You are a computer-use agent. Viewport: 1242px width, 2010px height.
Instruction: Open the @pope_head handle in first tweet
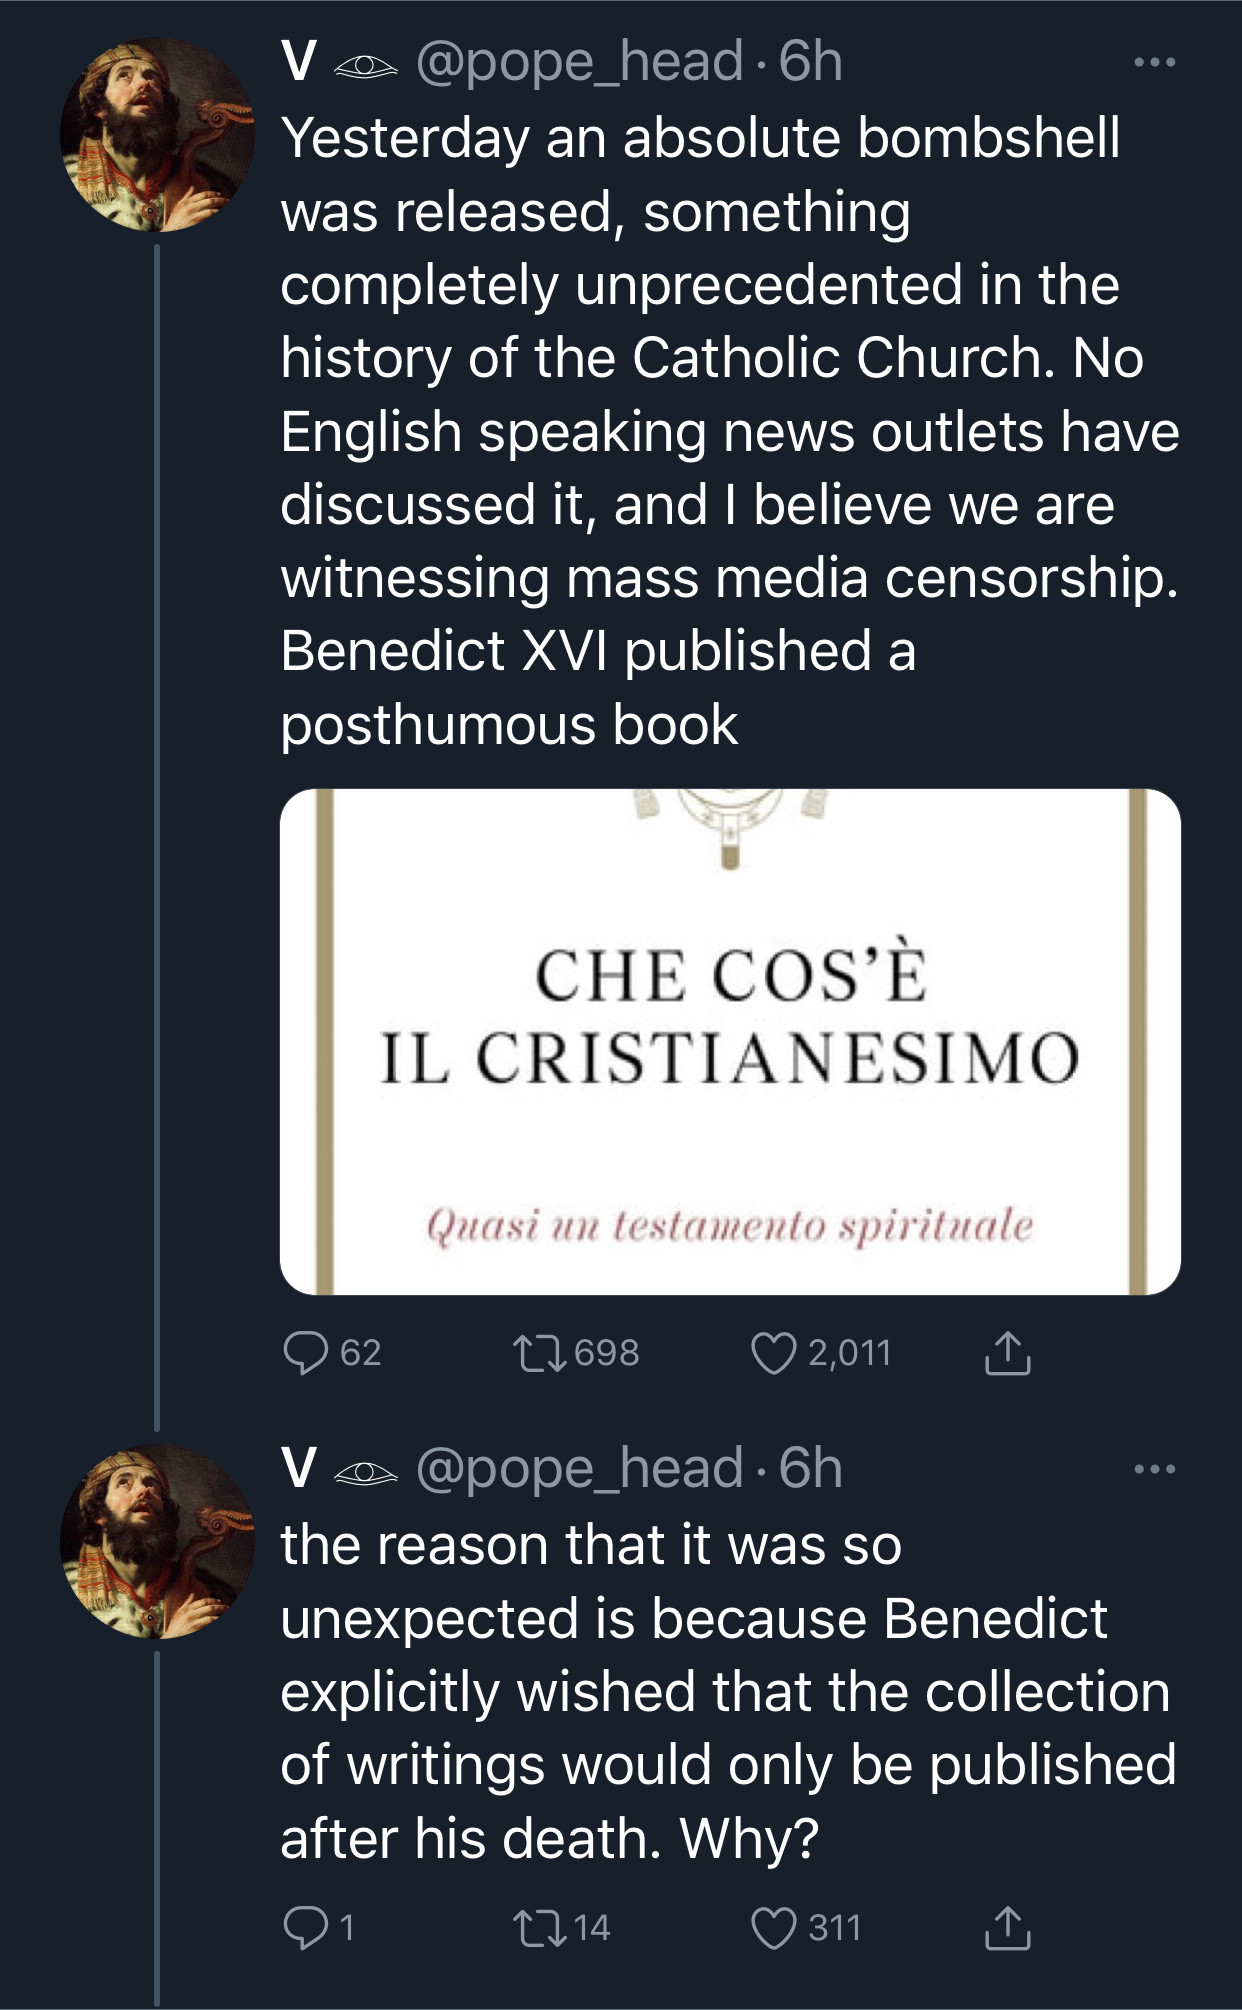pyautogui.click(x=579, y=62)
